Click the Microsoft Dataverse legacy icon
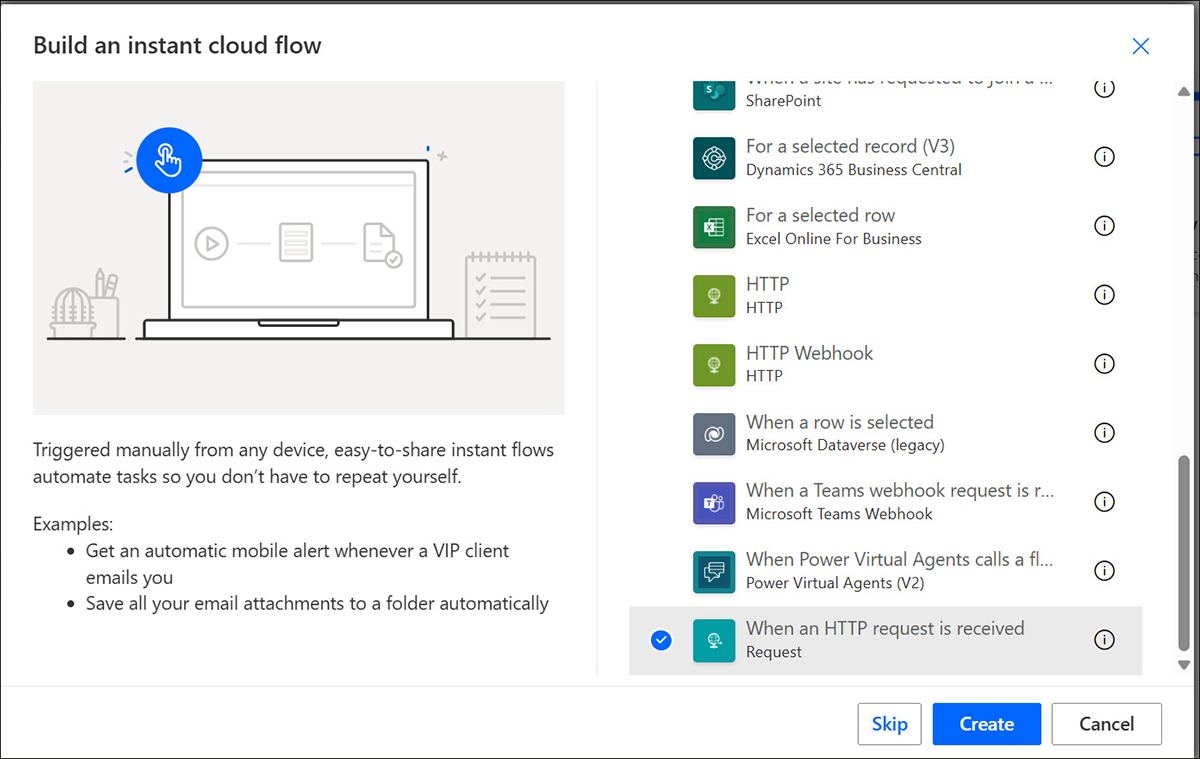The height and width of the screenshot is (759, 1200). [713, 433]
